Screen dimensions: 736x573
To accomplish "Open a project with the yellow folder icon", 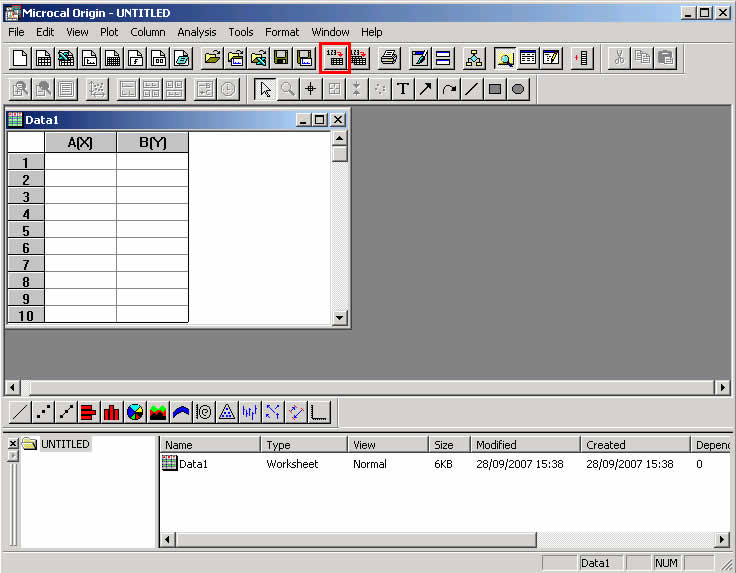I will (x=212, y=58).
